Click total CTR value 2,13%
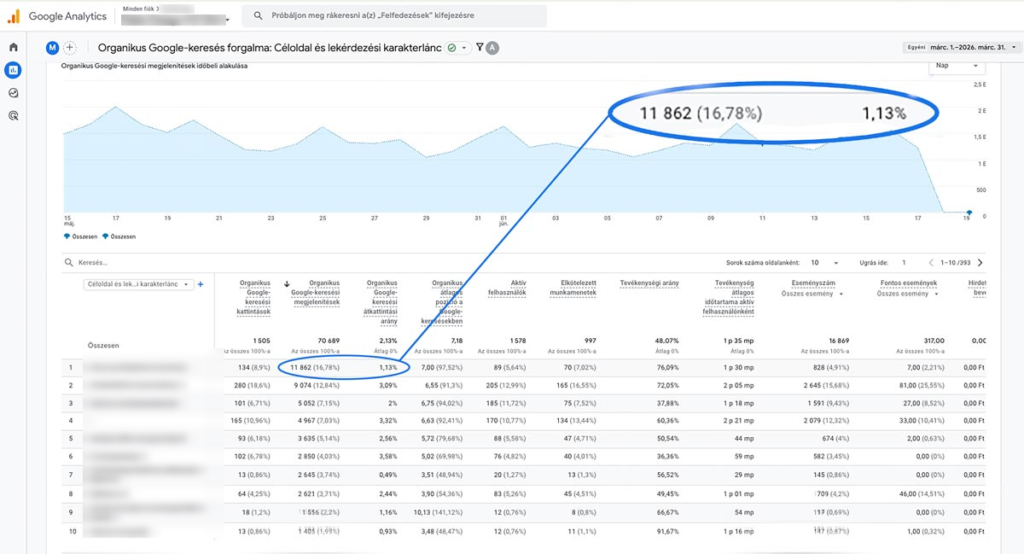Screen dimensions: 1024x554 click(x=388, y=340)
